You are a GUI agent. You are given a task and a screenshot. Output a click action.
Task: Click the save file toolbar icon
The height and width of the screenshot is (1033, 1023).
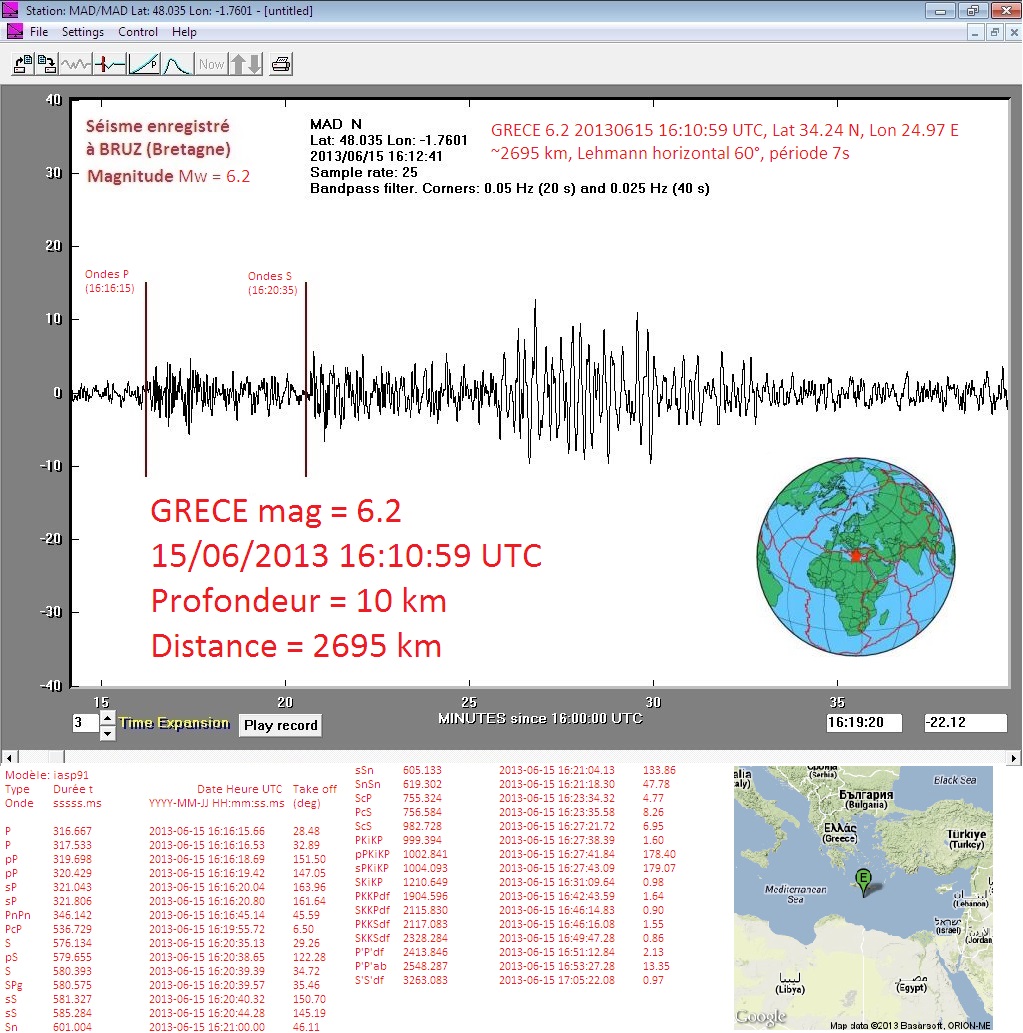coord(47,65)
